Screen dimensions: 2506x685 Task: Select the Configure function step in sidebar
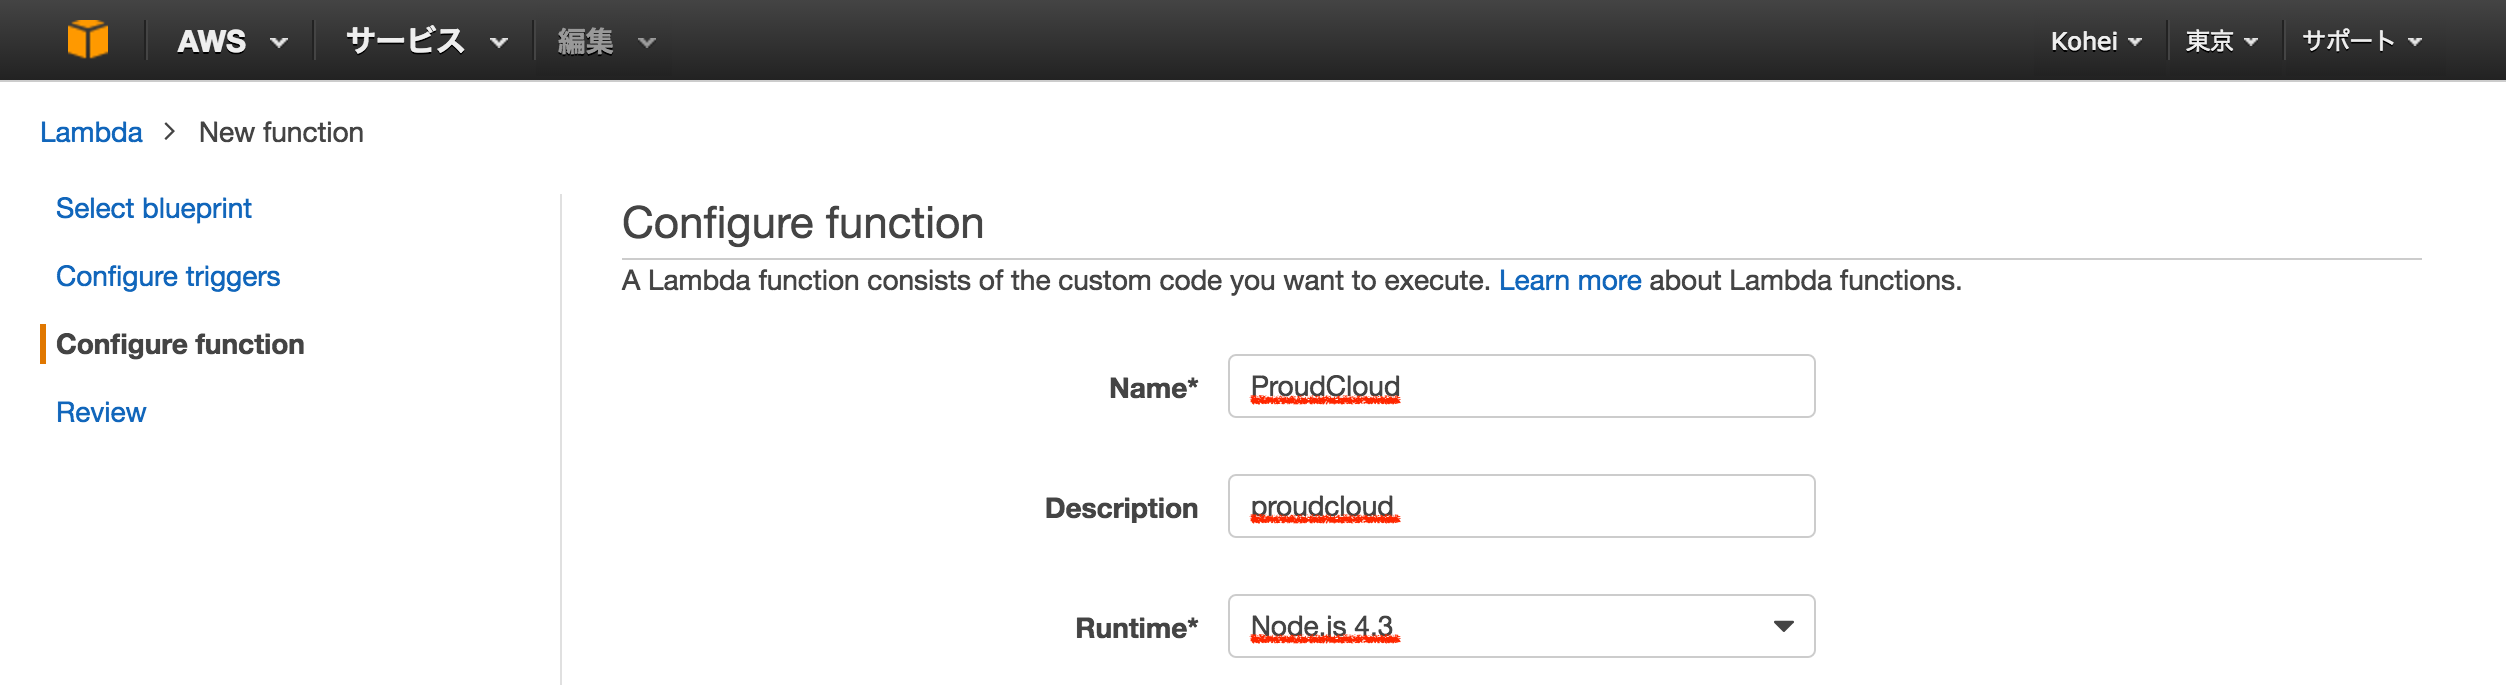pos(180,344)
